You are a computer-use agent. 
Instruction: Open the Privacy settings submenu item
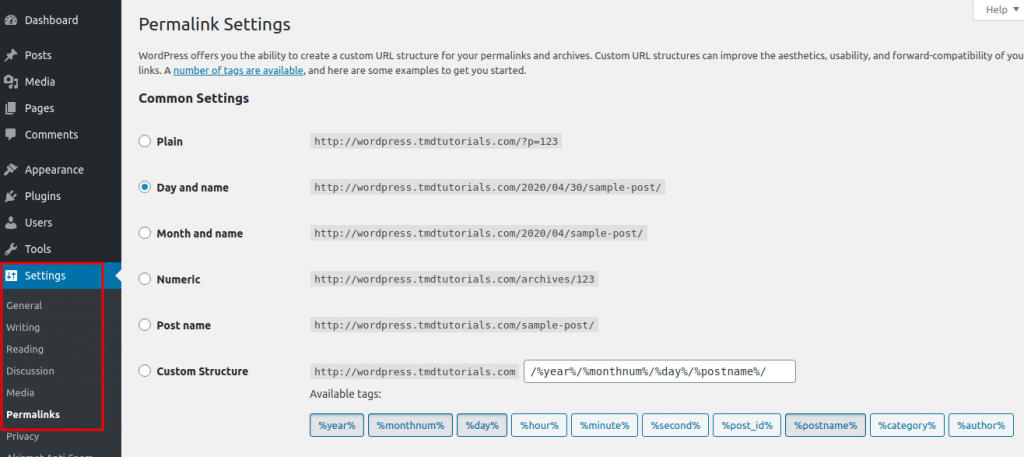point(23,437)
